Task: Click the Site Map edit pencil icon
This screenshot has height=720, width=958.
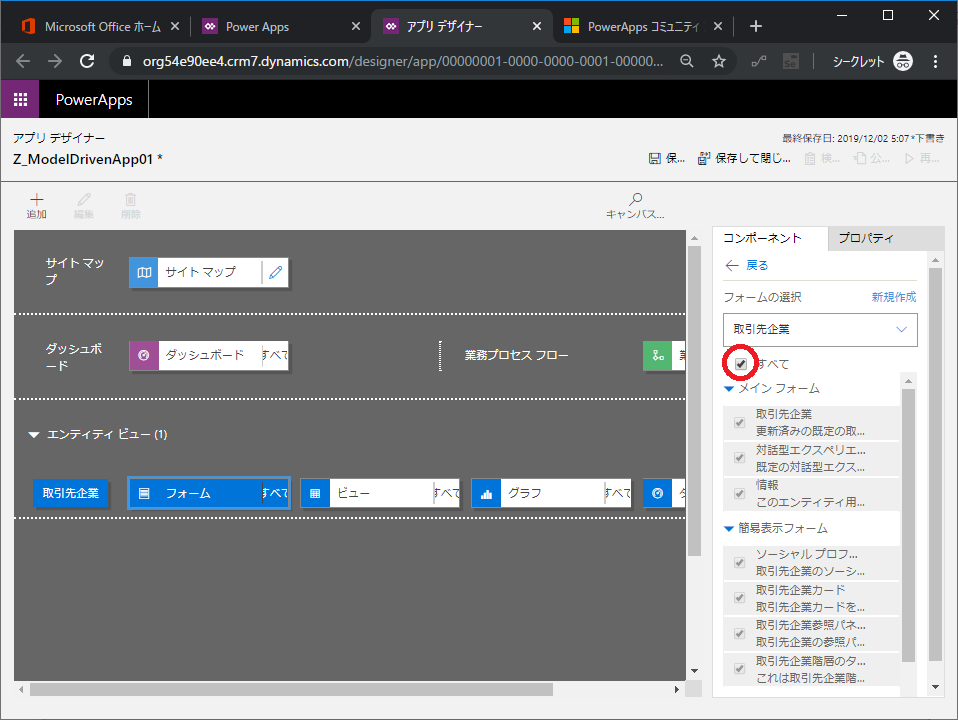Action: pyautogui.click(x=276, y=273)
